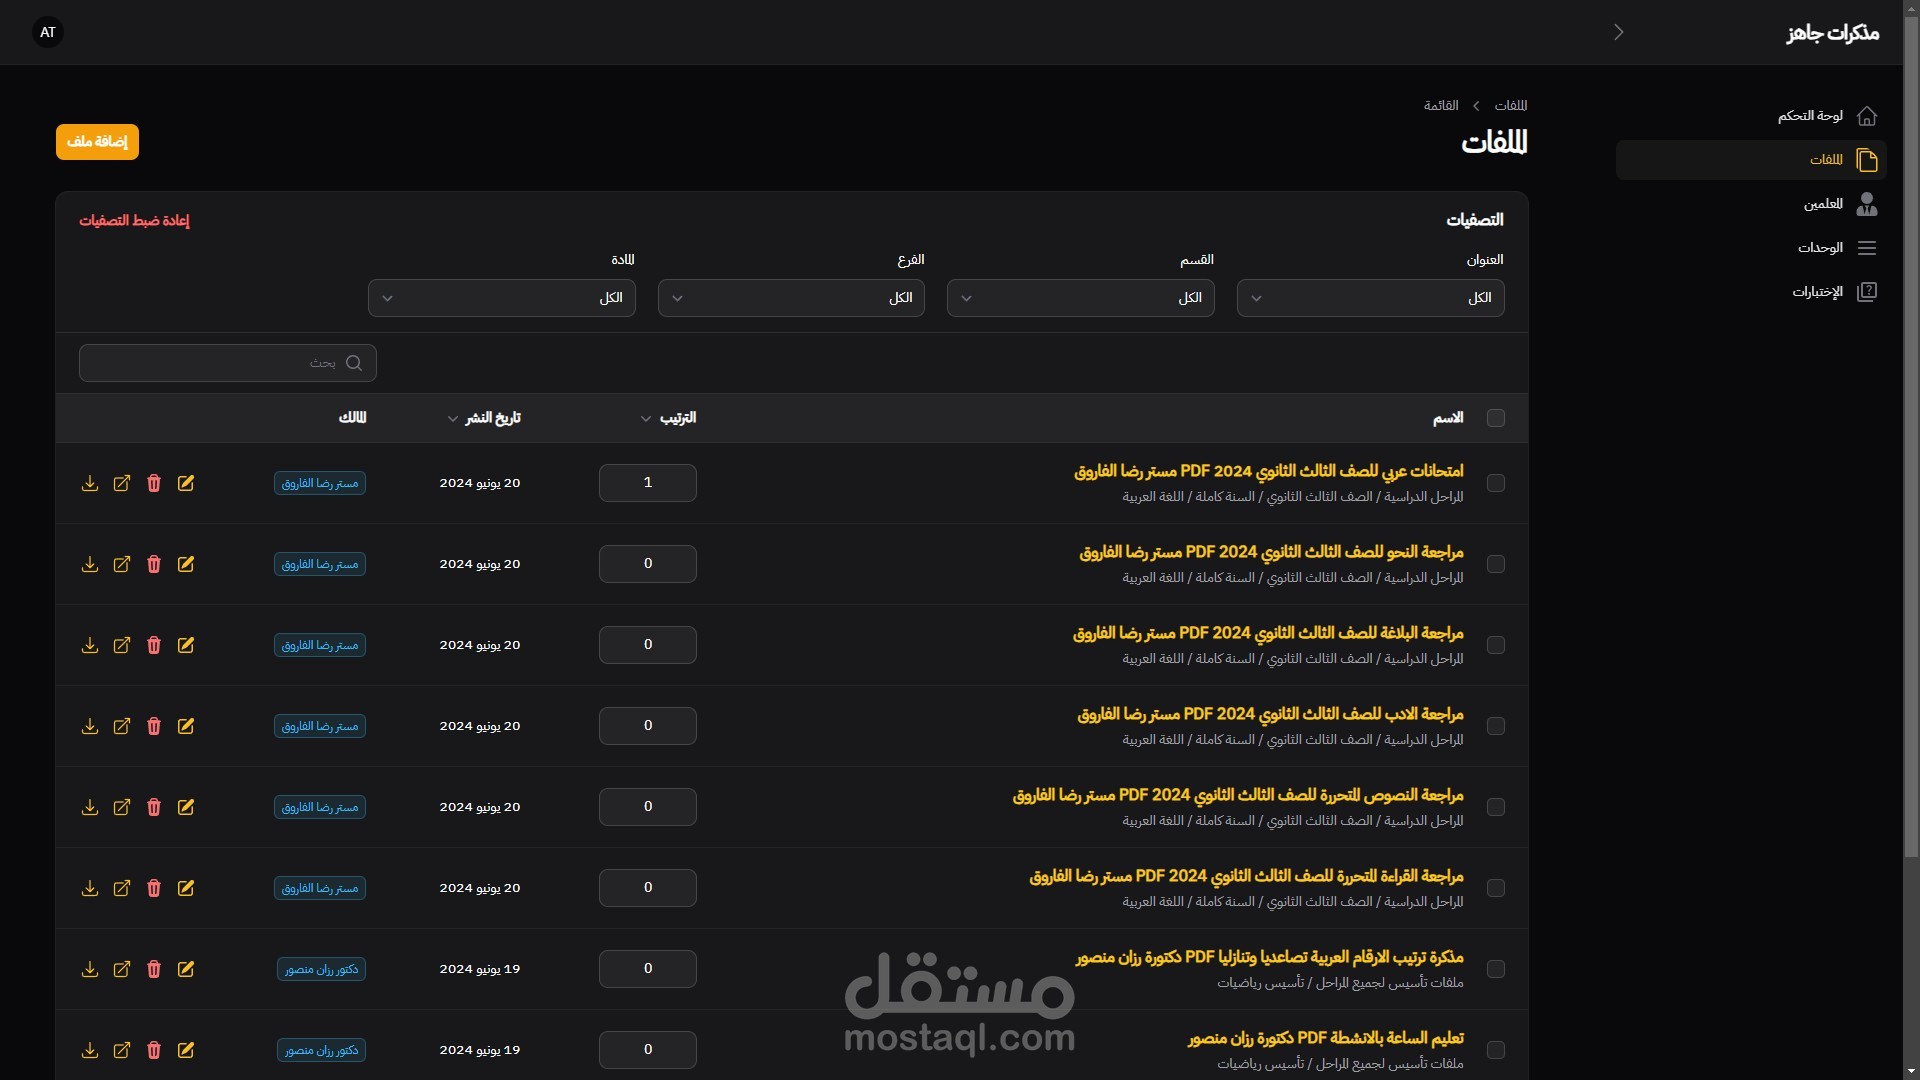
Task: Click الإختبارات quiz icon in sidebar
Action: click(1866, 292)
